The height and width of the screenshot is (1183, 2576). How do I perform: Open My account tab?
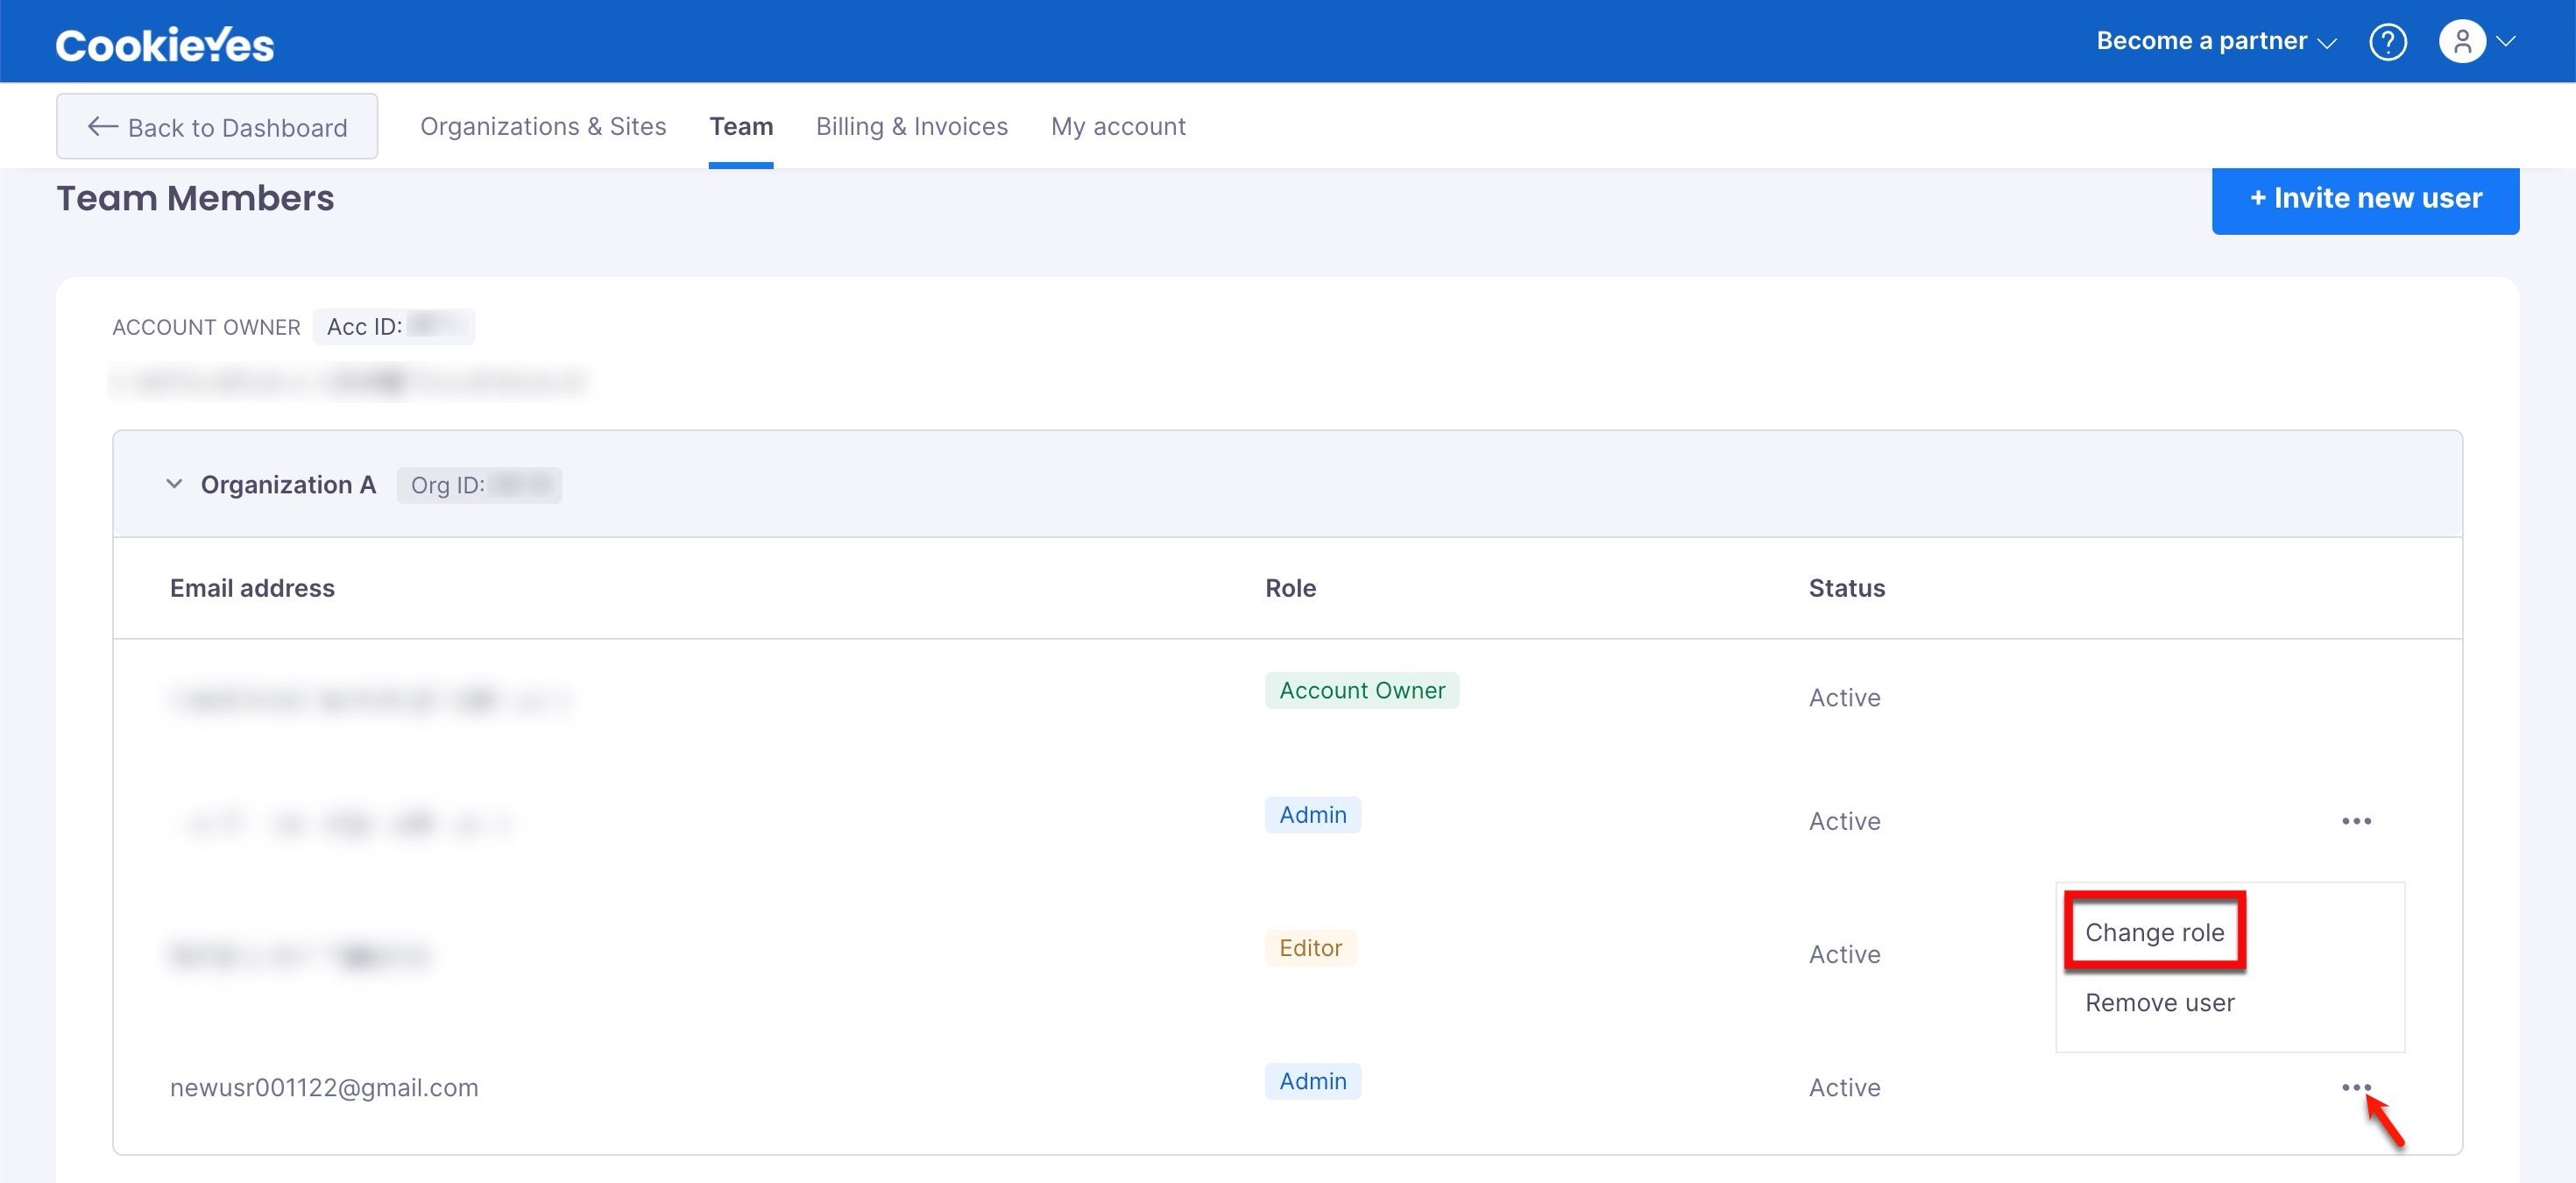(x=1118, y=126)
